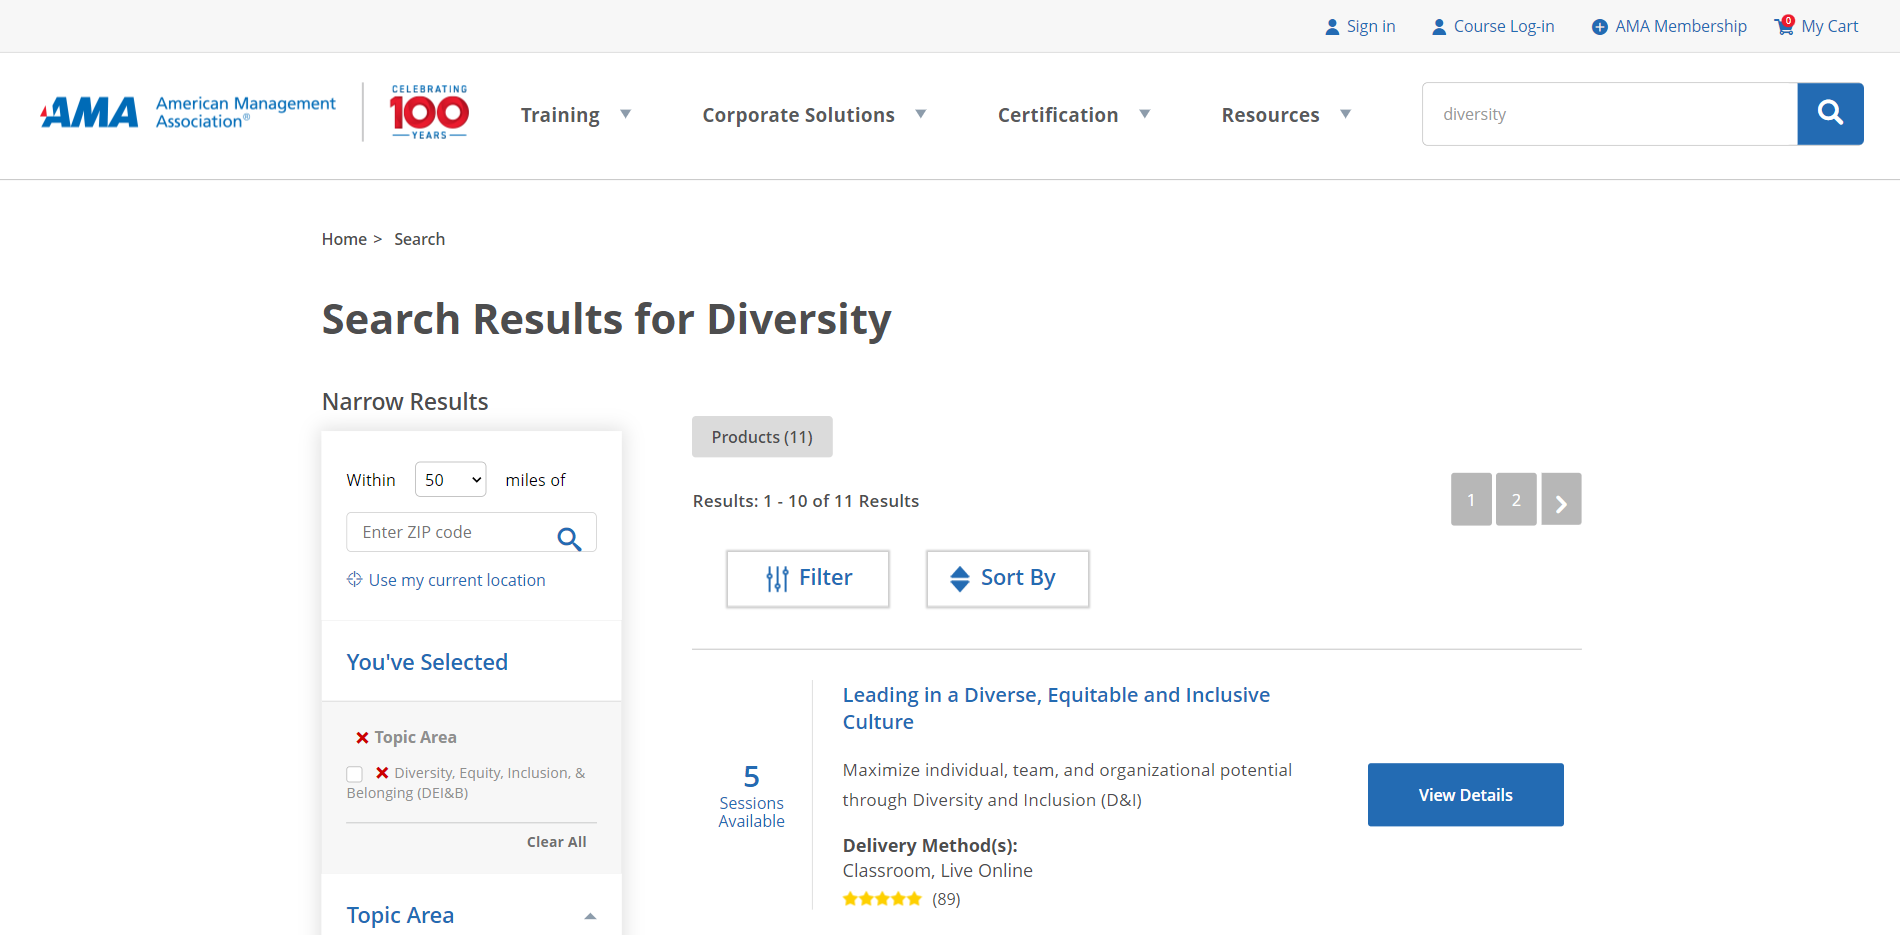
Task: Click the AMA Membership plus icon
Action: coord(1600,27)
